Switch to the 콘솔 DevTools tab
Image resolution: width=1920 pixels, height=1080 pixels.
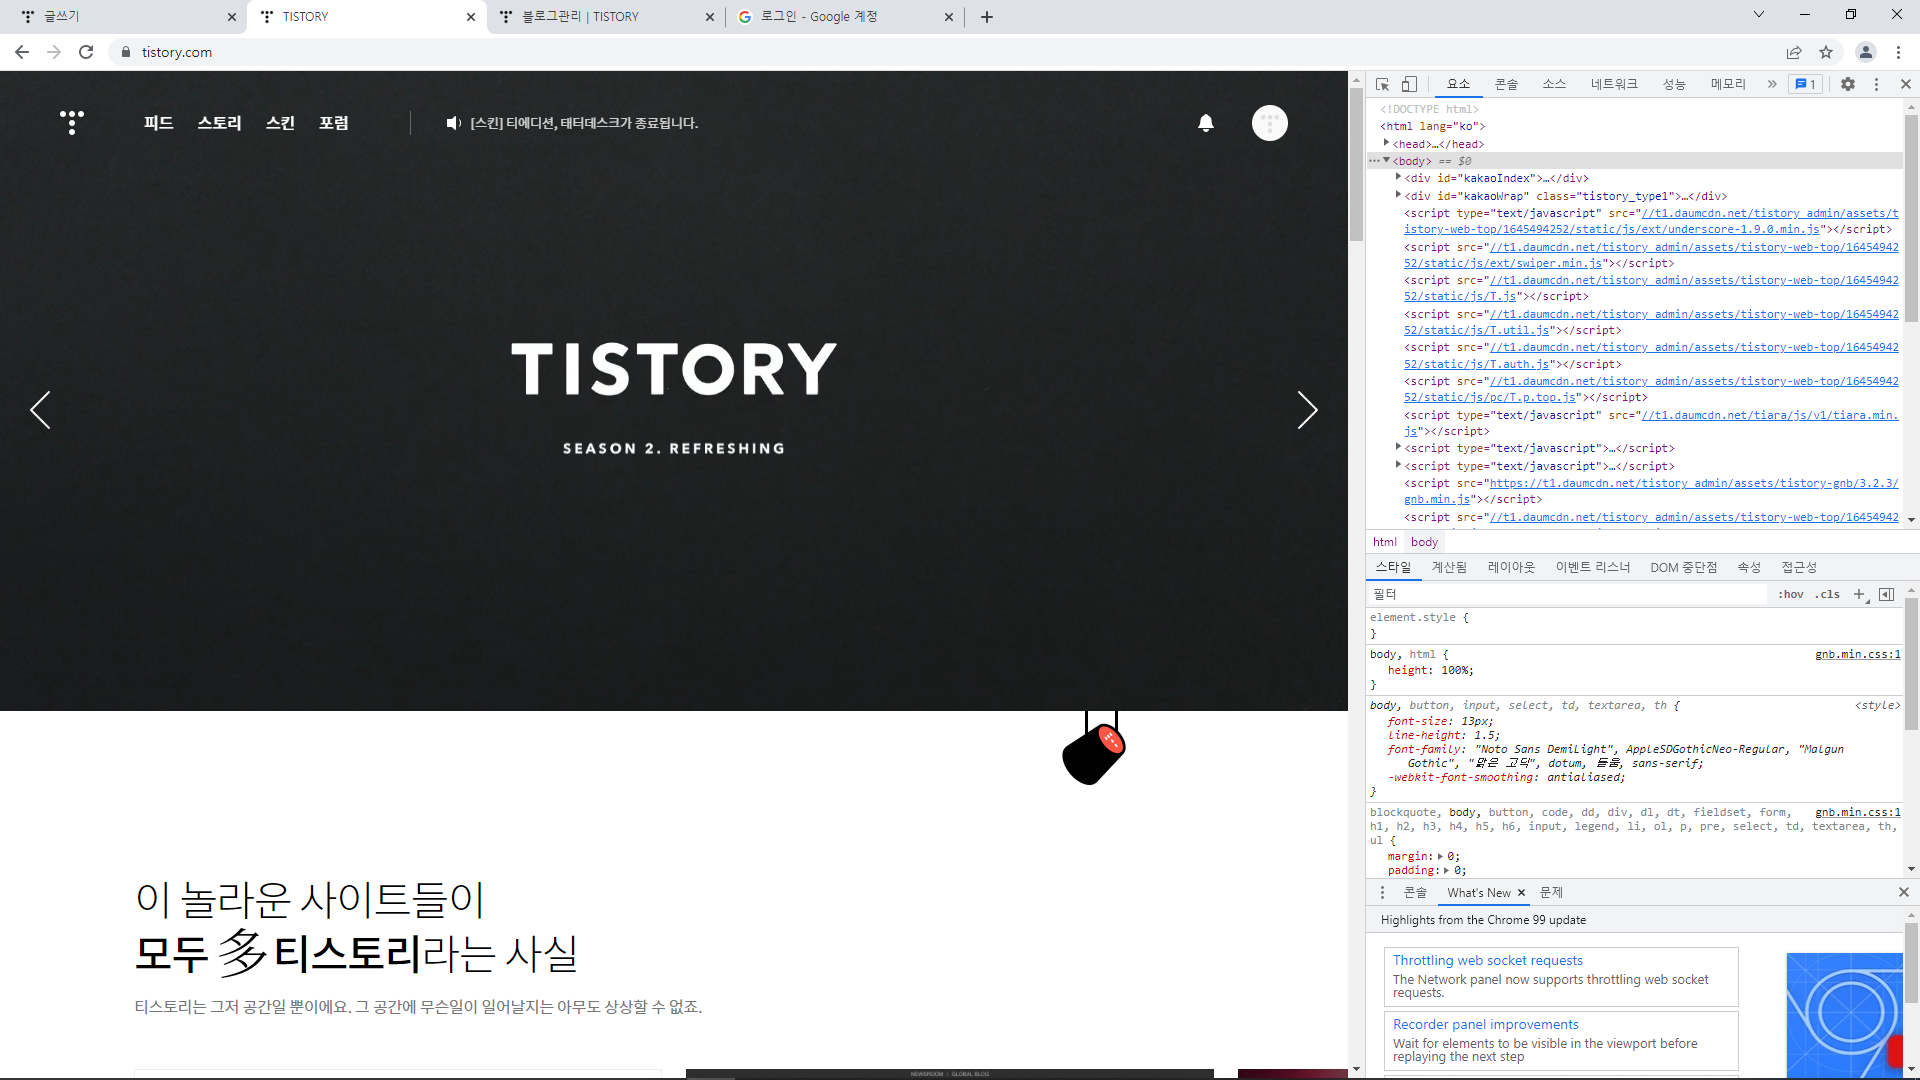click(1506, 84)
